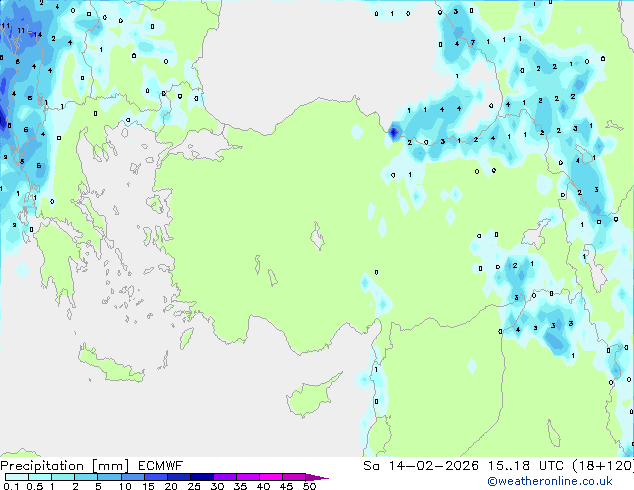This screenshot has height=490, width=634.
Task: Pick the 10–15 mm legend color swatch
Action: click(132, 477)
